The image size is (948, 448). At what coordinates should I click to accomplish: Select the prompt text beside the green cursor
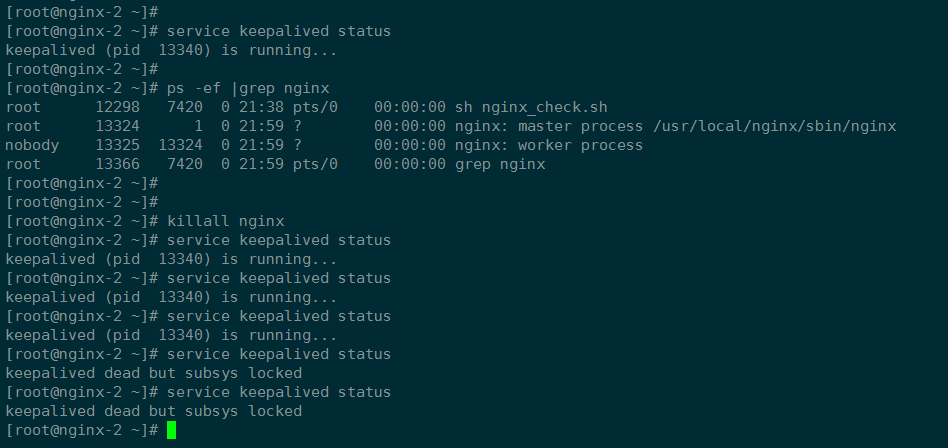[x=82, y=430]
